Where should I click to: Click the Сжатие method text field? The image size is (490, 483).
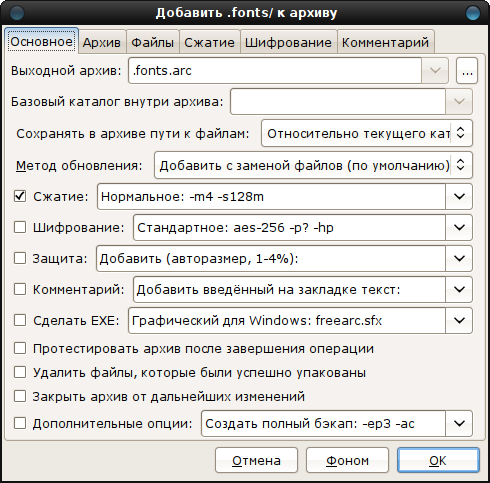pos(271,197)
